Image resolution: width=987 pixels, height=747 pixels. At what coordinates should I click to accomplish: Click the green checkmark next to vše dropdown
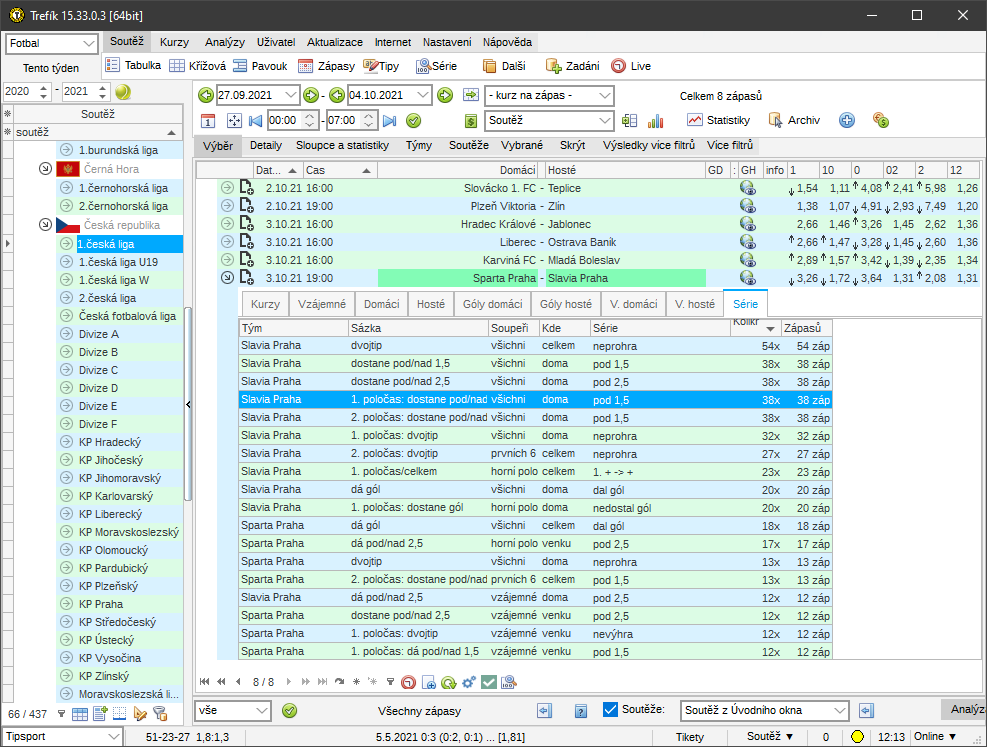point(289,710)
